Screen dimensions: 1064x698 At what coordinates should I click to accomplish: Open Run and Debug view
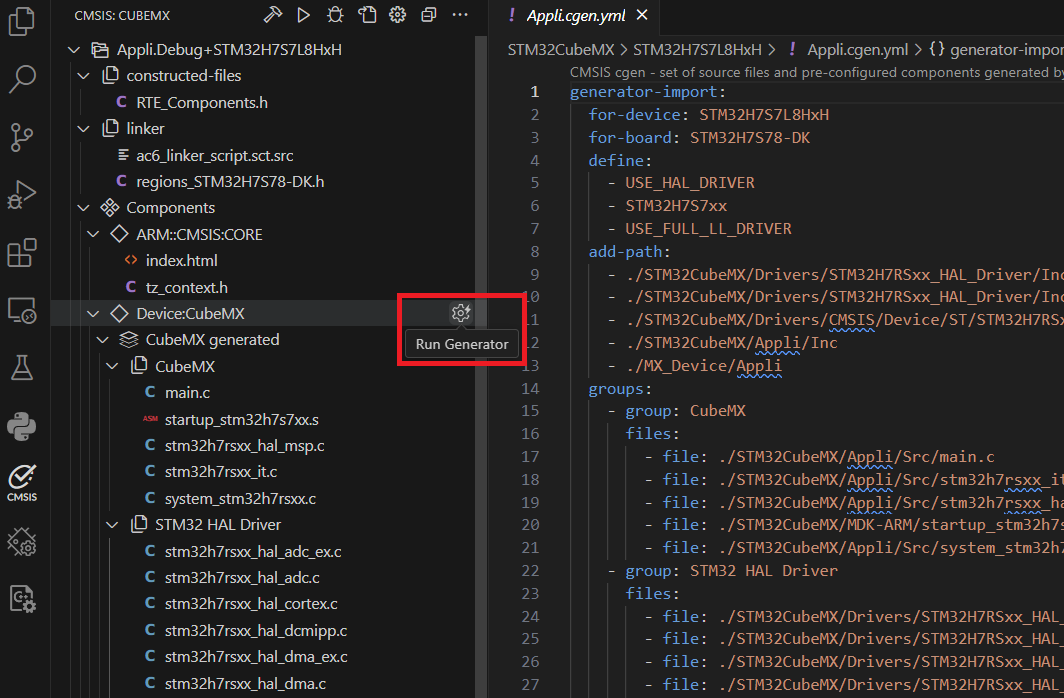click(22, 195)
